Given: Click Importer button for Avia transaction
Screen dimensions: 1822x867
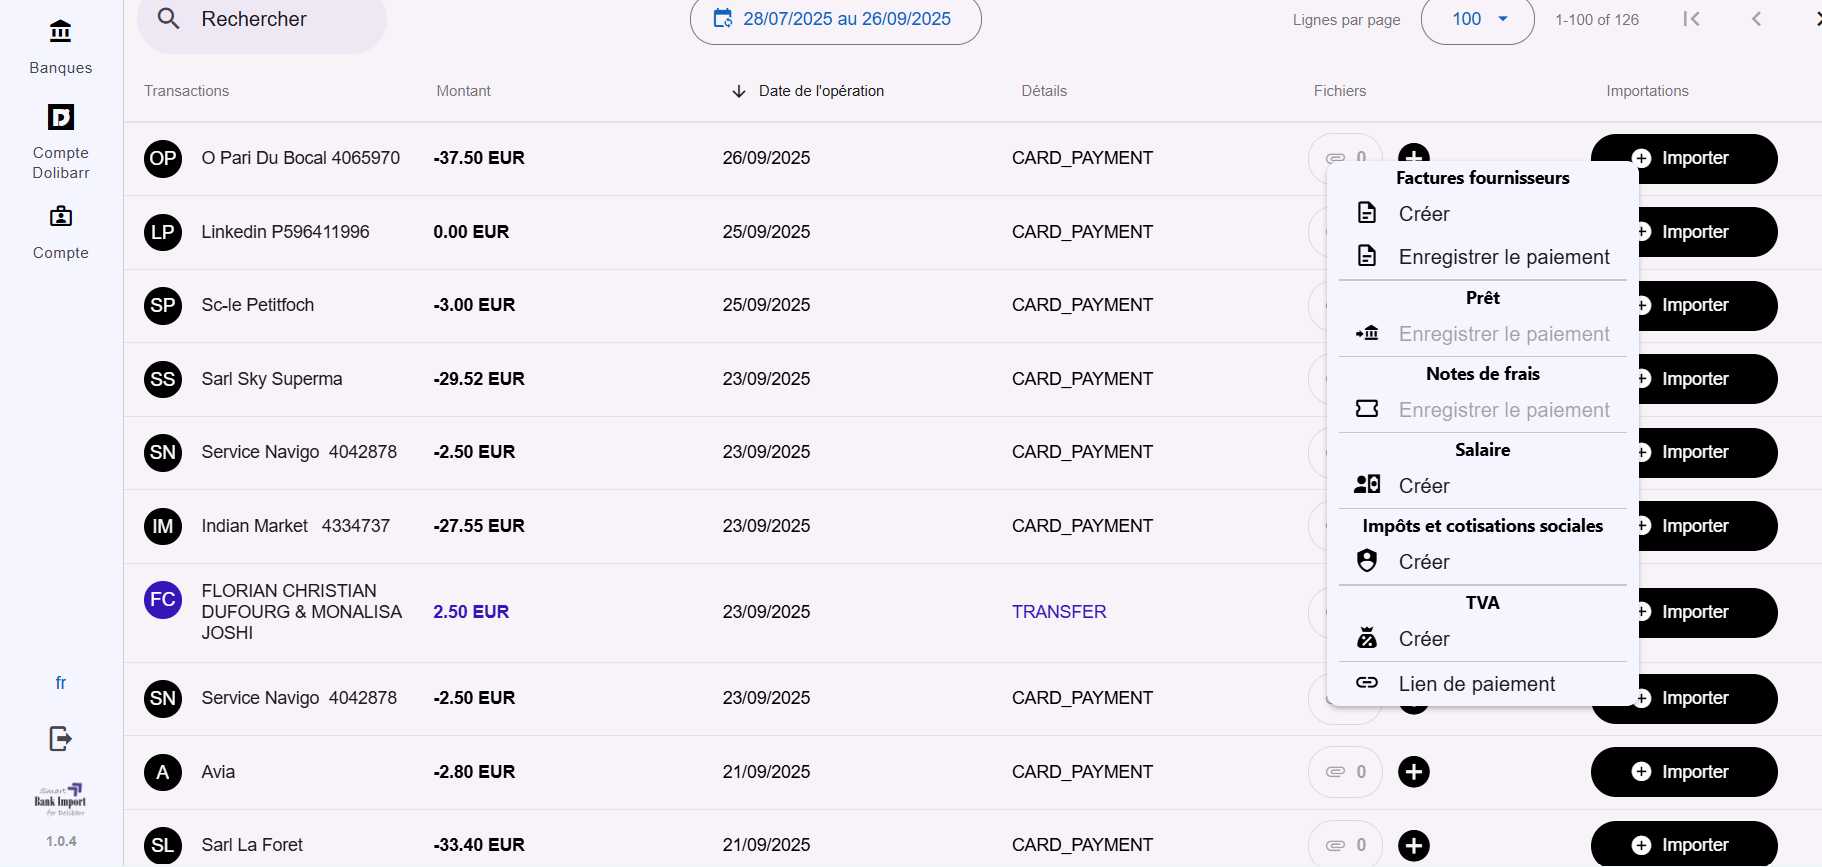Looking at the screenshot, I should tap(1683, 772).
